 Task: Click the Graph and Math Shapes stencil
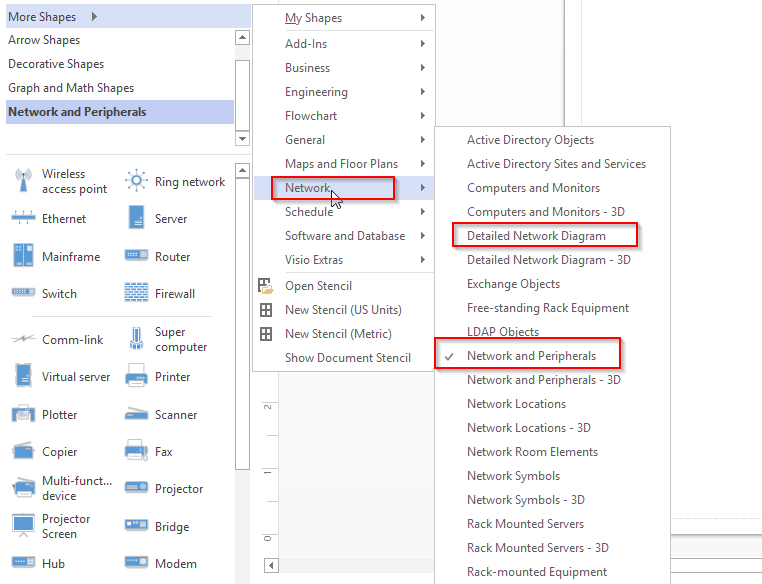[71, 88]
